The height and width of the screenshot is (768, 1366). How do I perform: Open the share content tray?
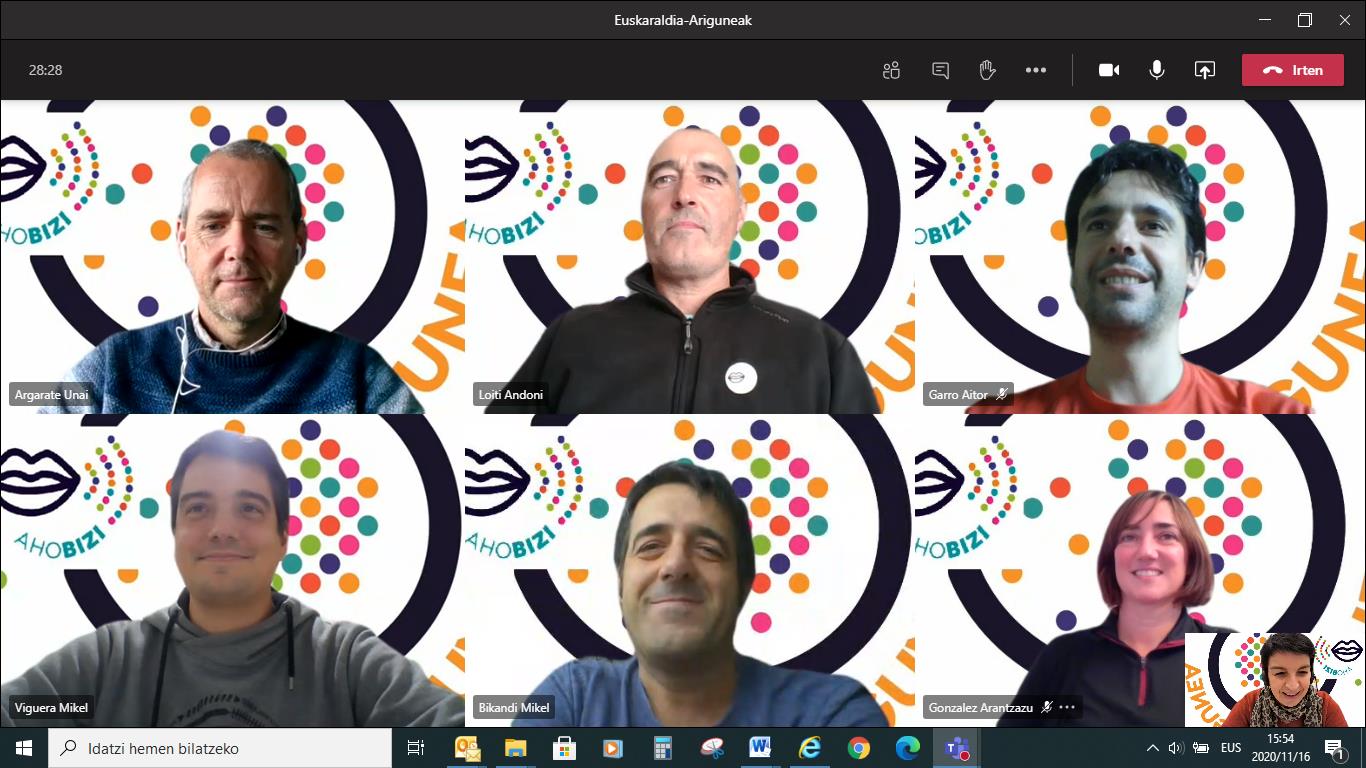[1205, 70]
